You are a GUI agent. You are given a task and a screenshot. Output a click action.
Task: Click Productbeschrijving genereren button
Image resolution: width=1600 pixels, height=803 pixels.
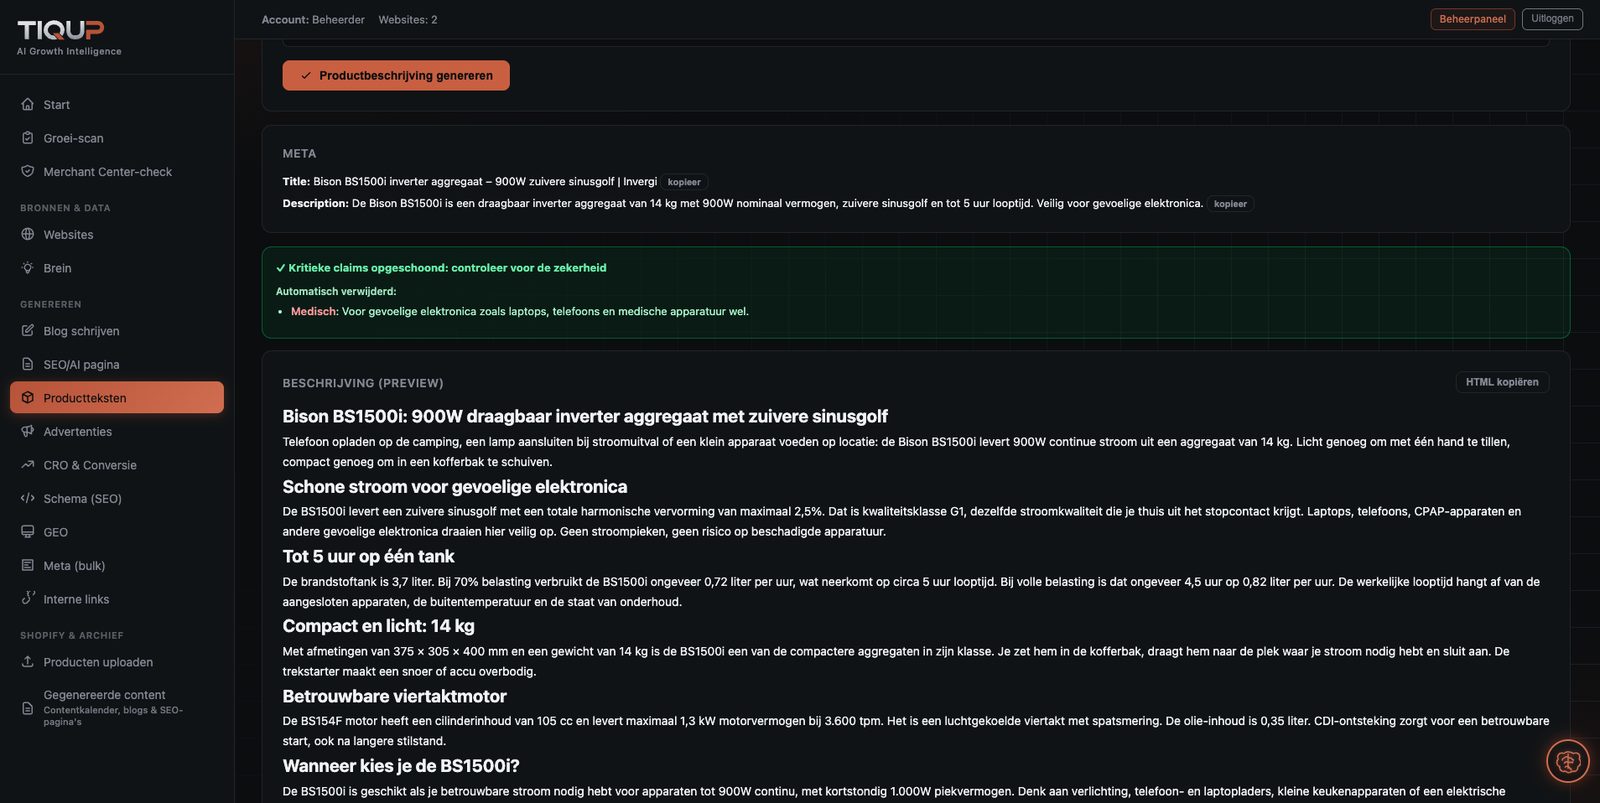(396, 75)
